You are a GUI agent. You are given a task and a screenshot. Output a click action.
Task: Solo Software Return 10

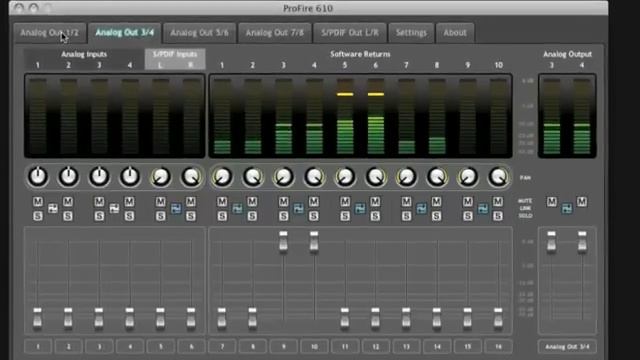pos(498,216)
